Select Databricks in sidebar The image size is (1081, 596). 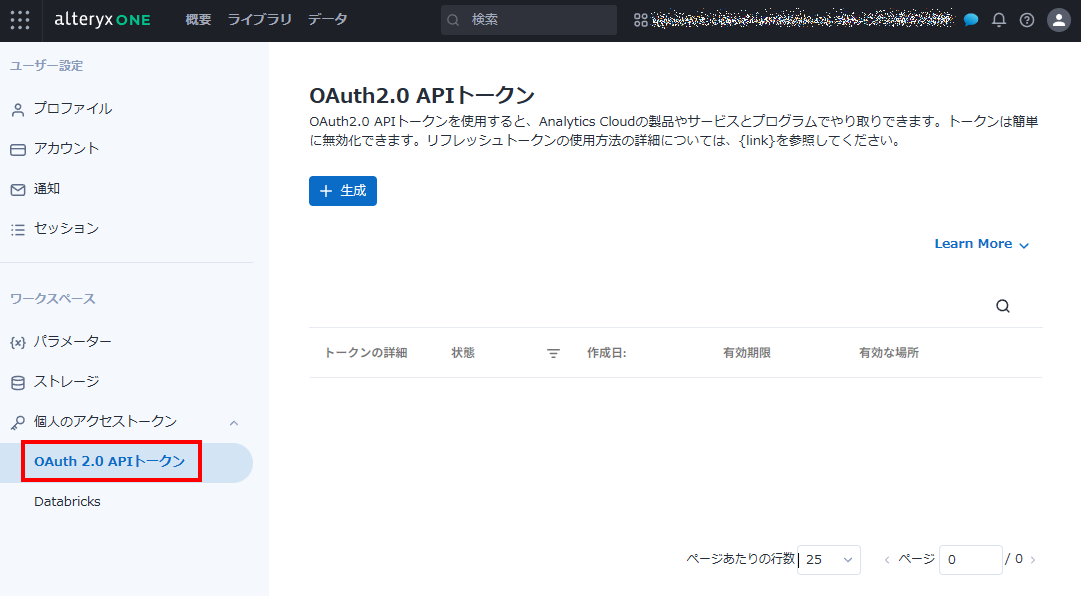click(67, 502)
